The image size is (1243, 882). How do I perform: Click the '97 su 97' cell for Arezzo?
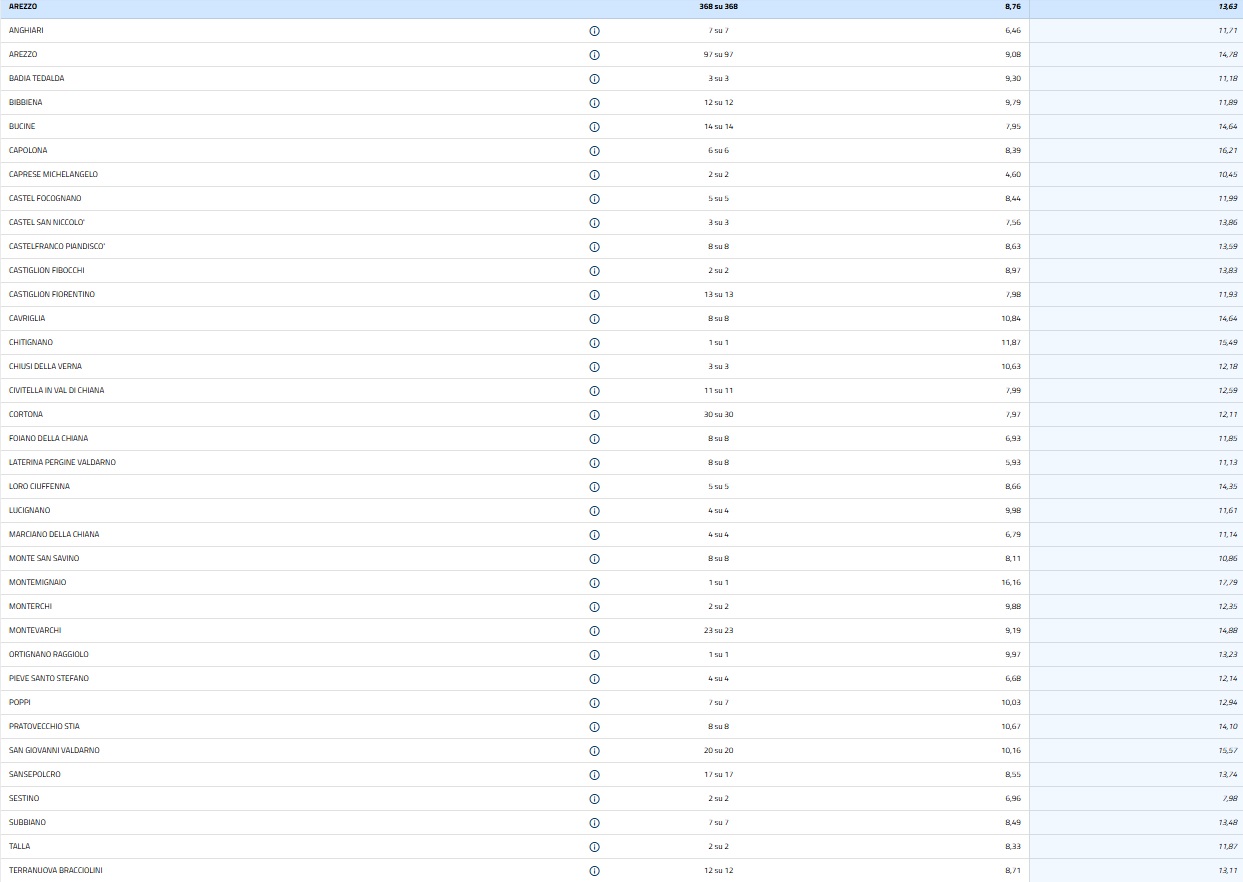click(x=718, y=55)
